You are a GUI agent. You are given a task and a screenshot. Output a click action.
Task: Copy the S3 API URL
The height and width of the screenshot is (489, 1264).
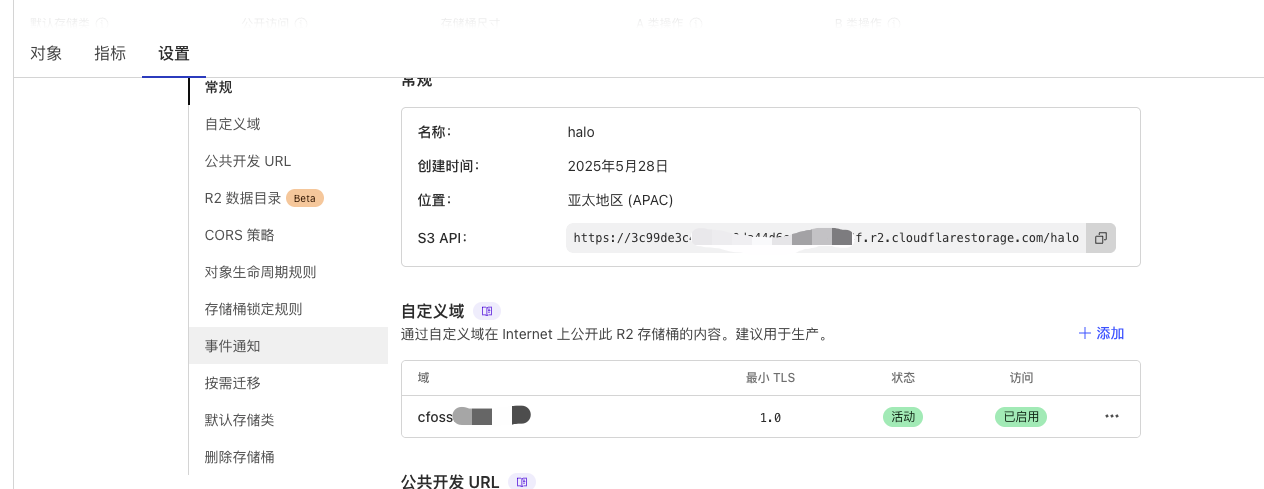click(1101, 238)
